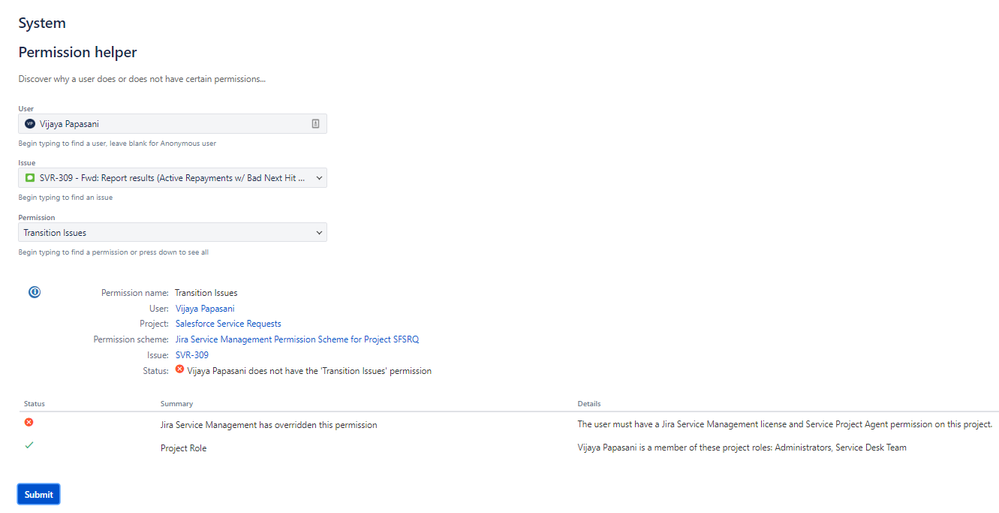Click the Status column header

coord(34,403)
